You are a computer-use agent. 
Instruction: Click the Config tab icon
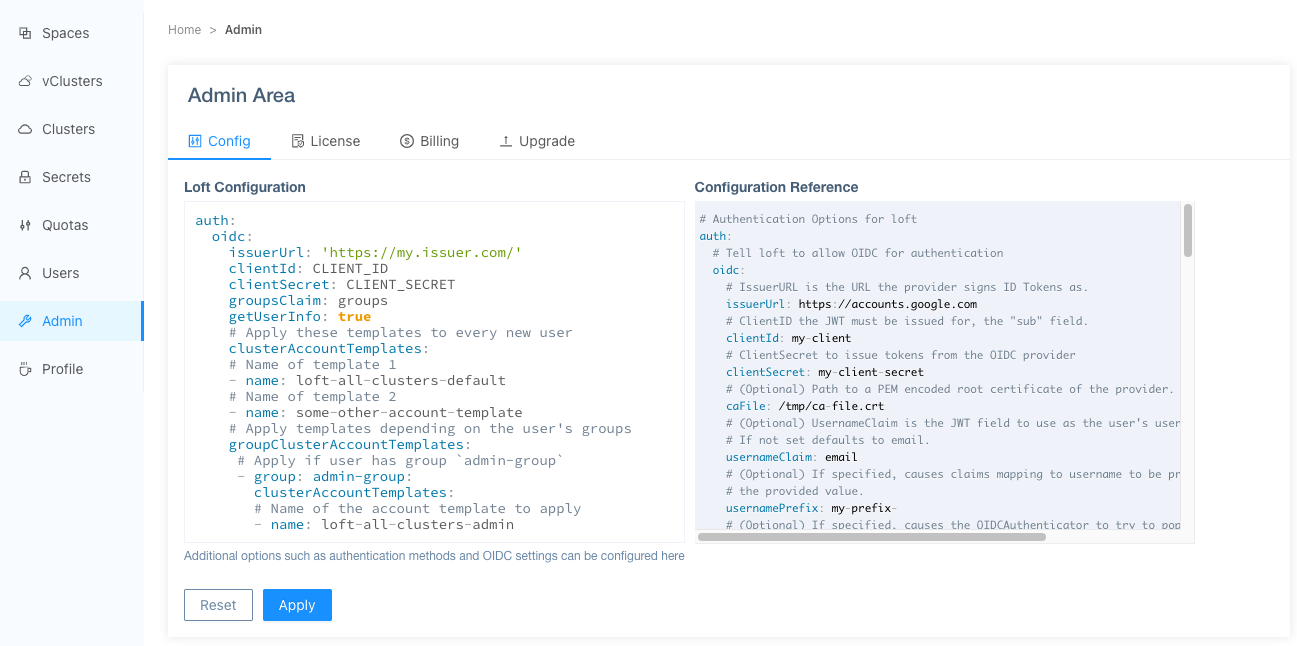coord(195,141)
